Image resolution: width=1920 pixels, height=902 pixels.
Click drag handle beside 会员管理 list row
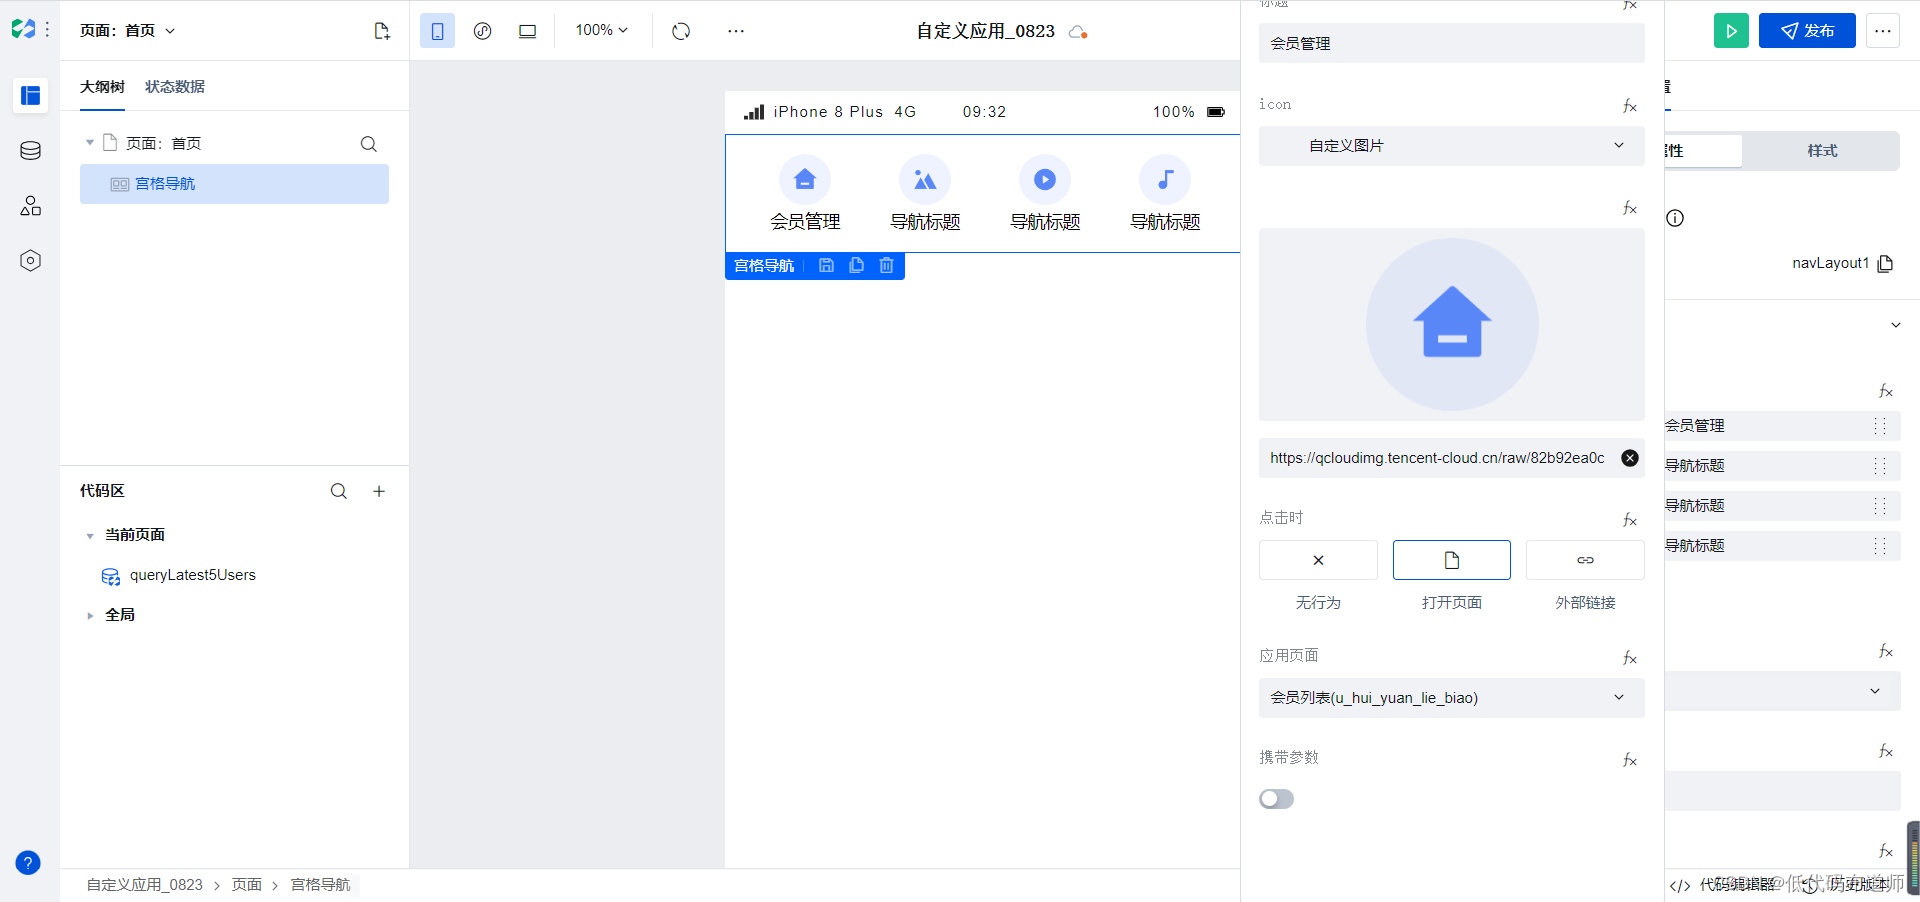1880,426
